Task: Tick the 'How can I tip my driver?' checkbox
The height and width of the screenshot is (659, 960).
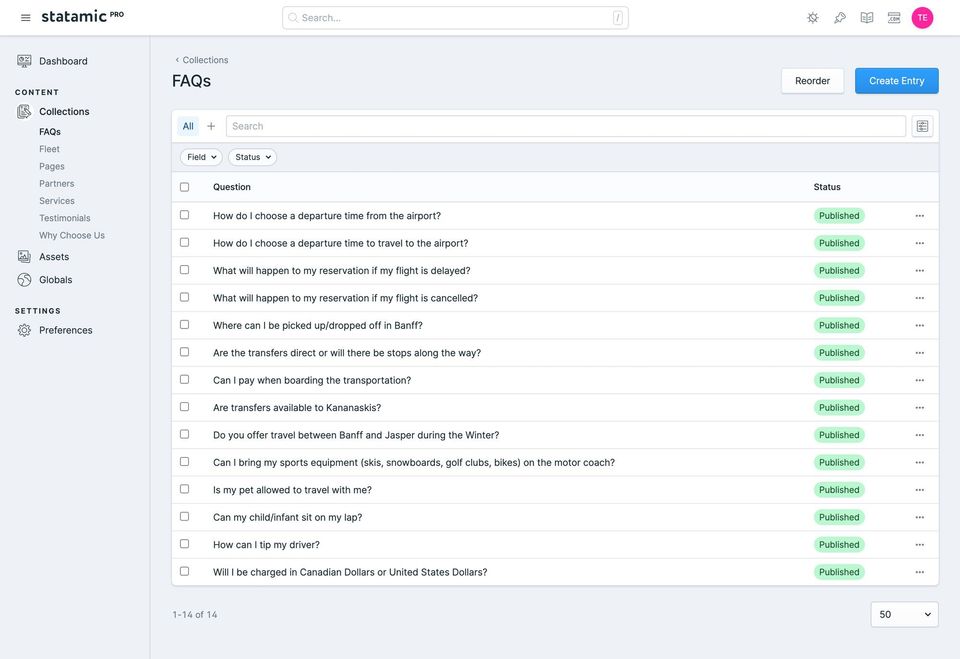Action: [x=184, y=544]
